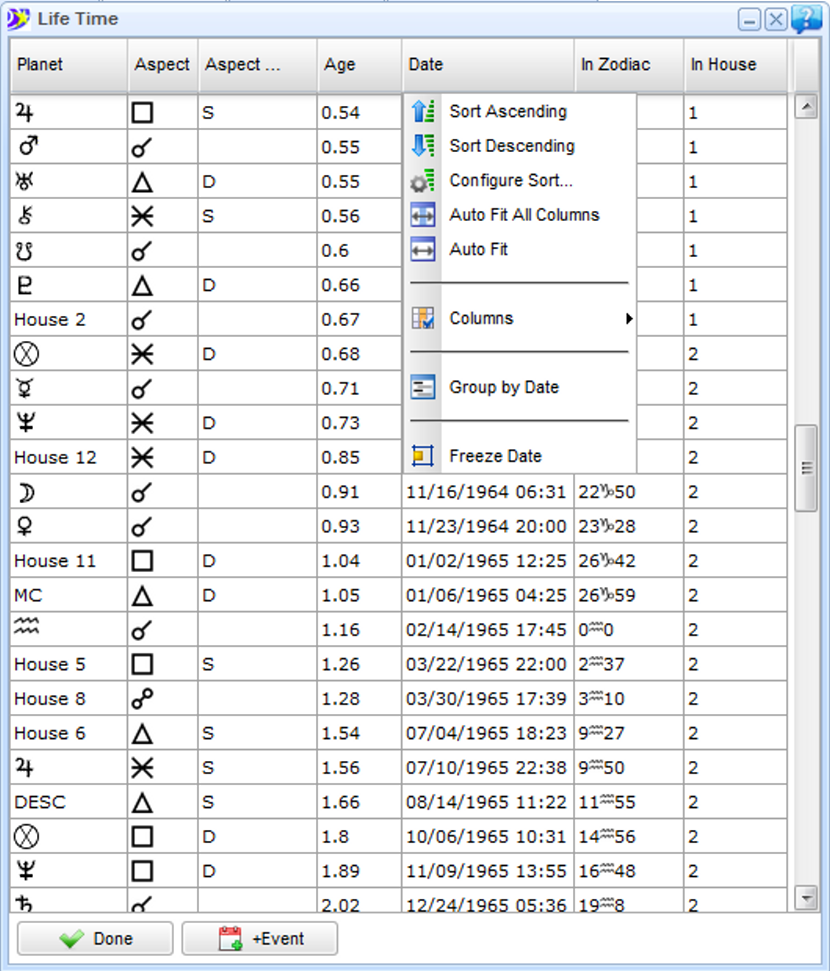
Task: Select Freeze Date menu entry
Action: (495, 457)
